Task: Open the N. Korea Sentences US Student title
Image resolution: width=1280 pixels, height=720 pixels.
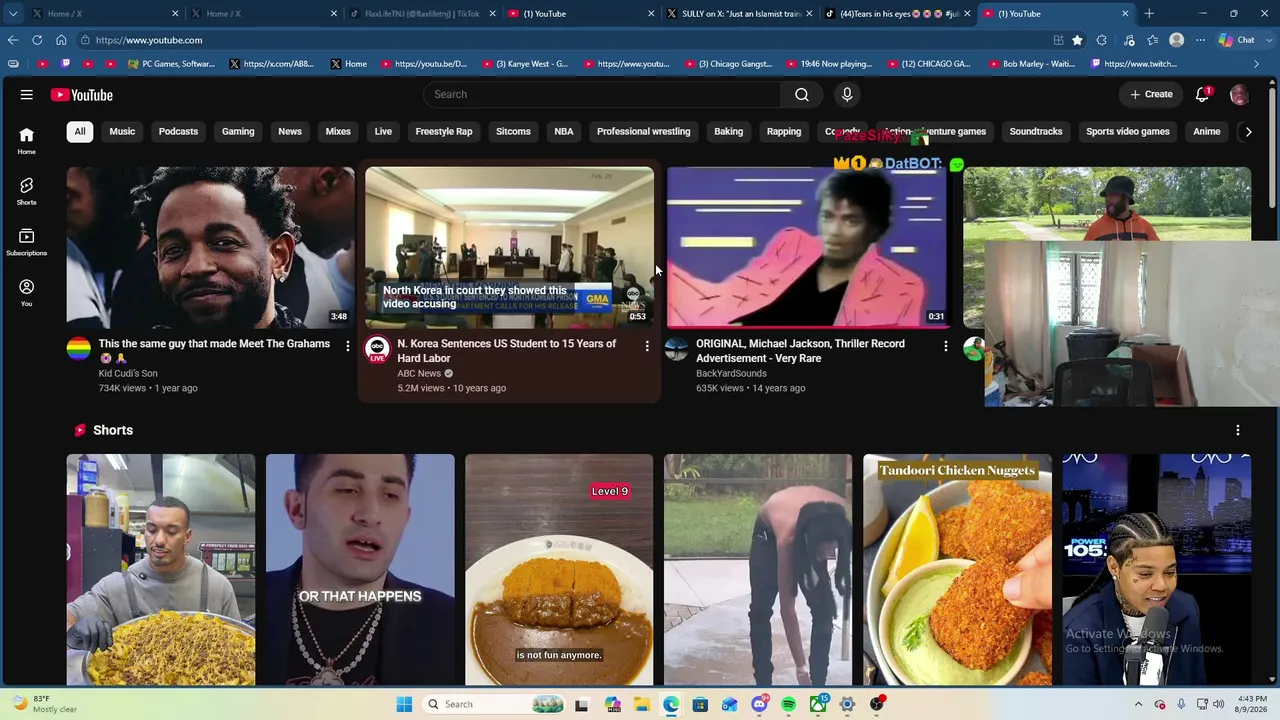Action: [507, 351]
